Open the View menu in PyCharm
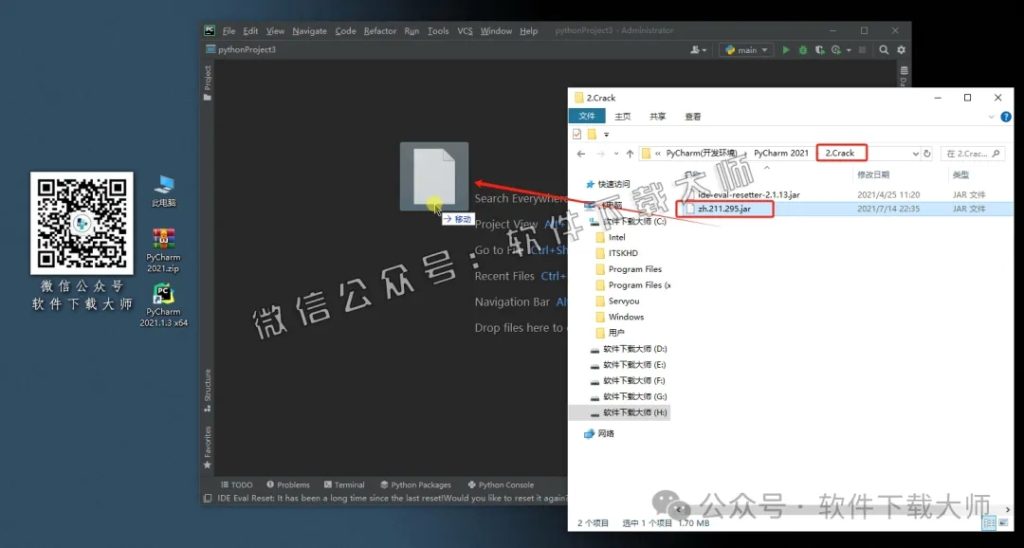Image resolution: width=1024 pixels, height=548 pixels. point(275,31)
